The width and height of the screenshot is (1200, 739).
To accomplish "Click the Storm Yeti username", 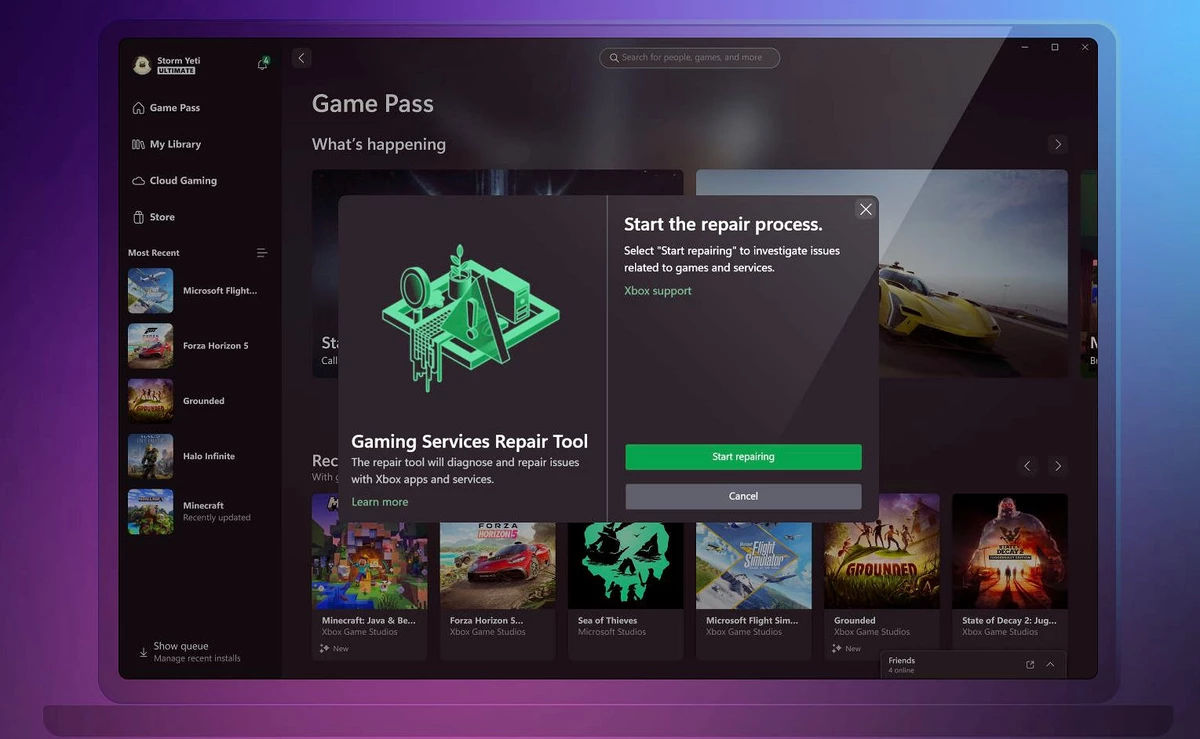I will [179, 60].
